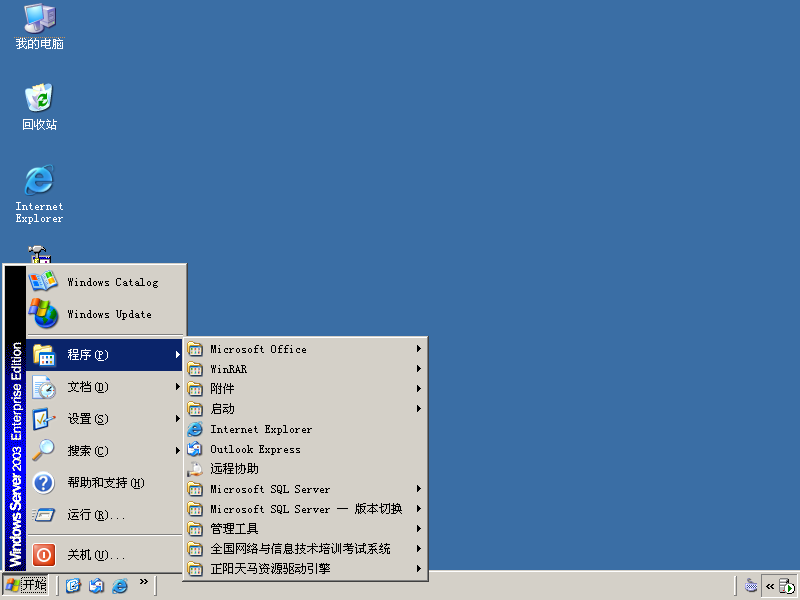Screen dimensions: 800x600
Task: Click the 附件 label in submenu
Action: pyautogui.click(x=222, y=389)
